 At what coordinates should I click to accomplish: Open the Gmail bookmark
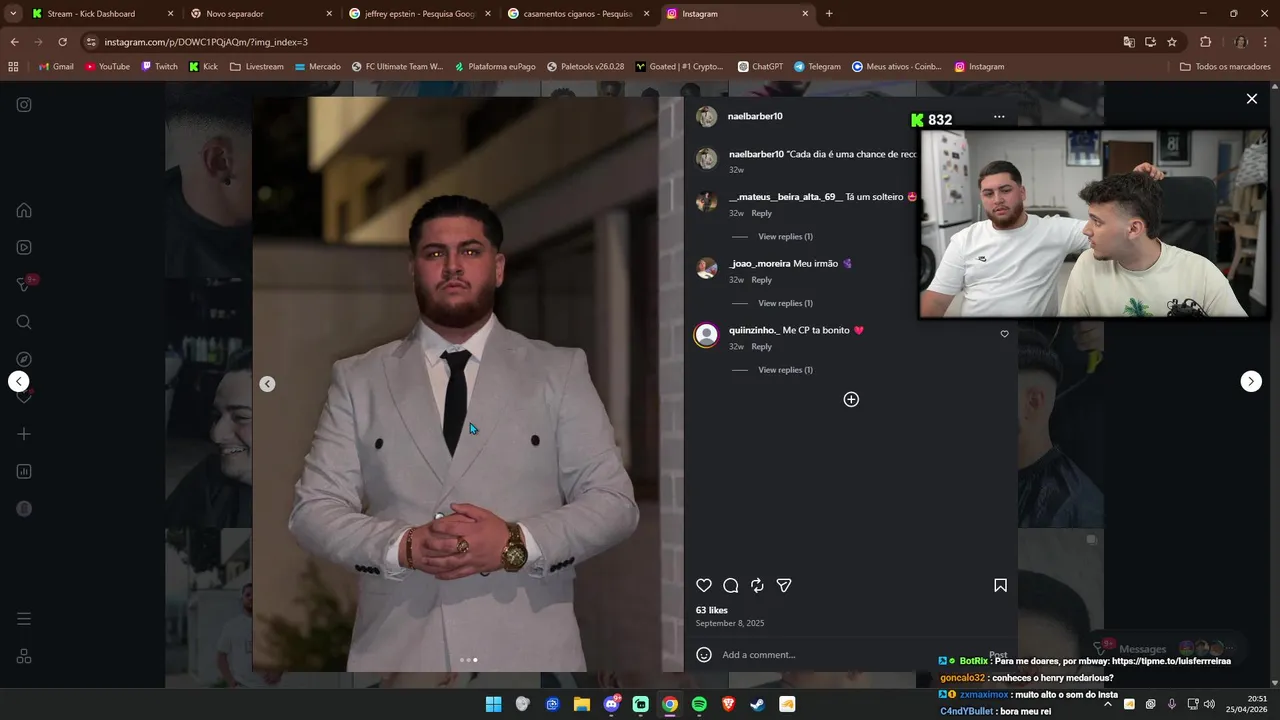pyautogui.click(x=56, y=66)
